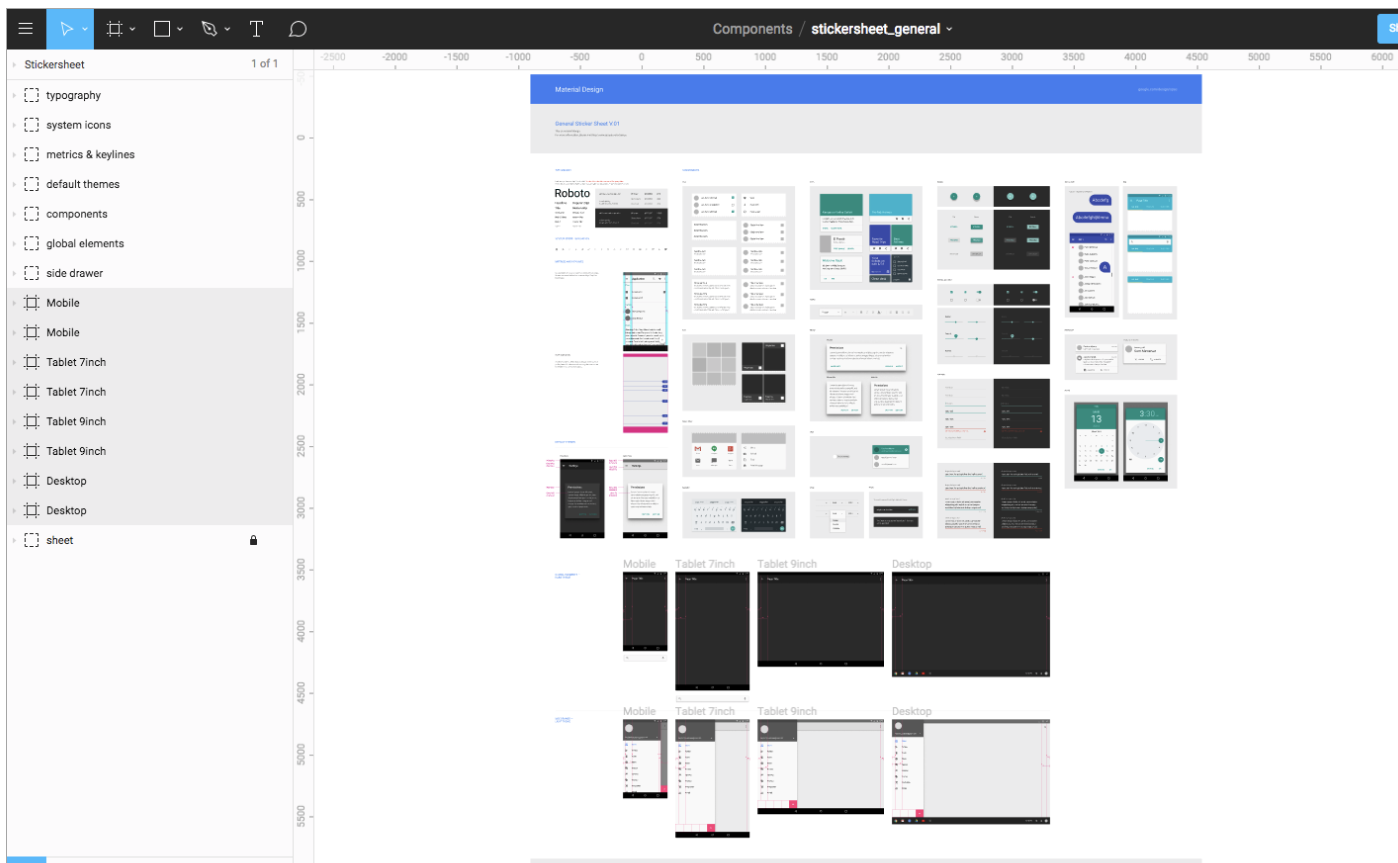Image resolution: width=1398 pixels, height=863 pixels.
Task: Click the clock time picker showing 3:30
Action: (x=1145, y=441)
